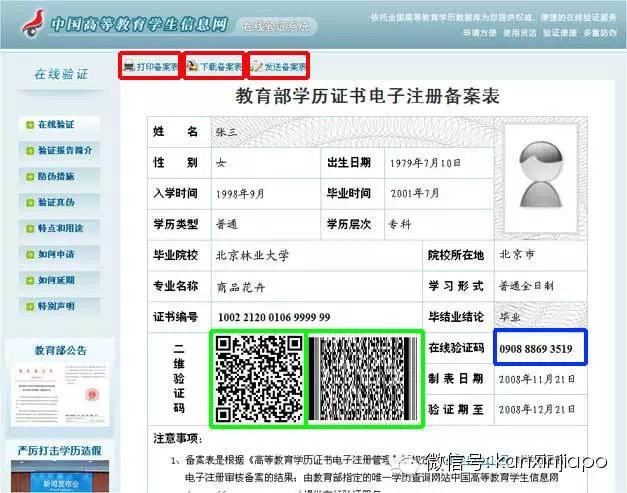Screen dimensions: 627x493
Task: Open 验证报告简介 in the sidebar
Action: coord(65,151)
